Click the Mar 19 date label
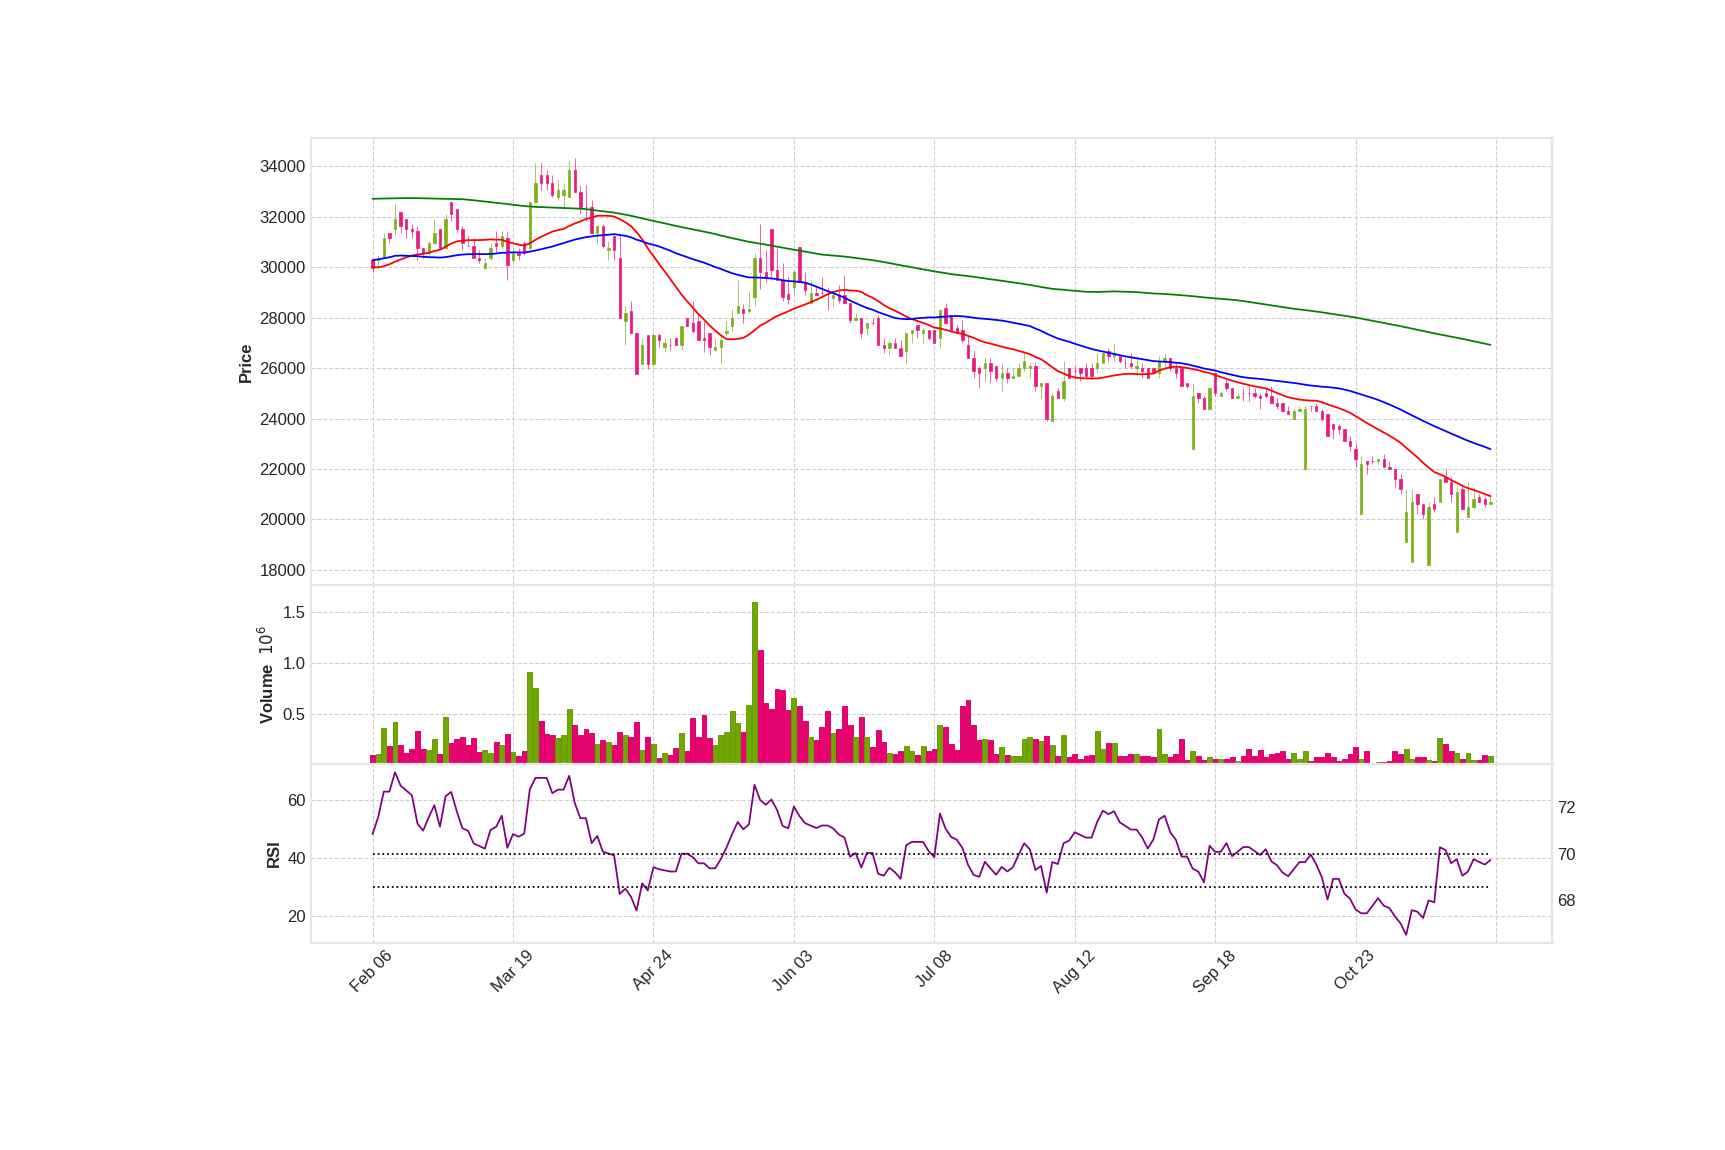Viewport: 1725px width, 1150px height. 511,971
